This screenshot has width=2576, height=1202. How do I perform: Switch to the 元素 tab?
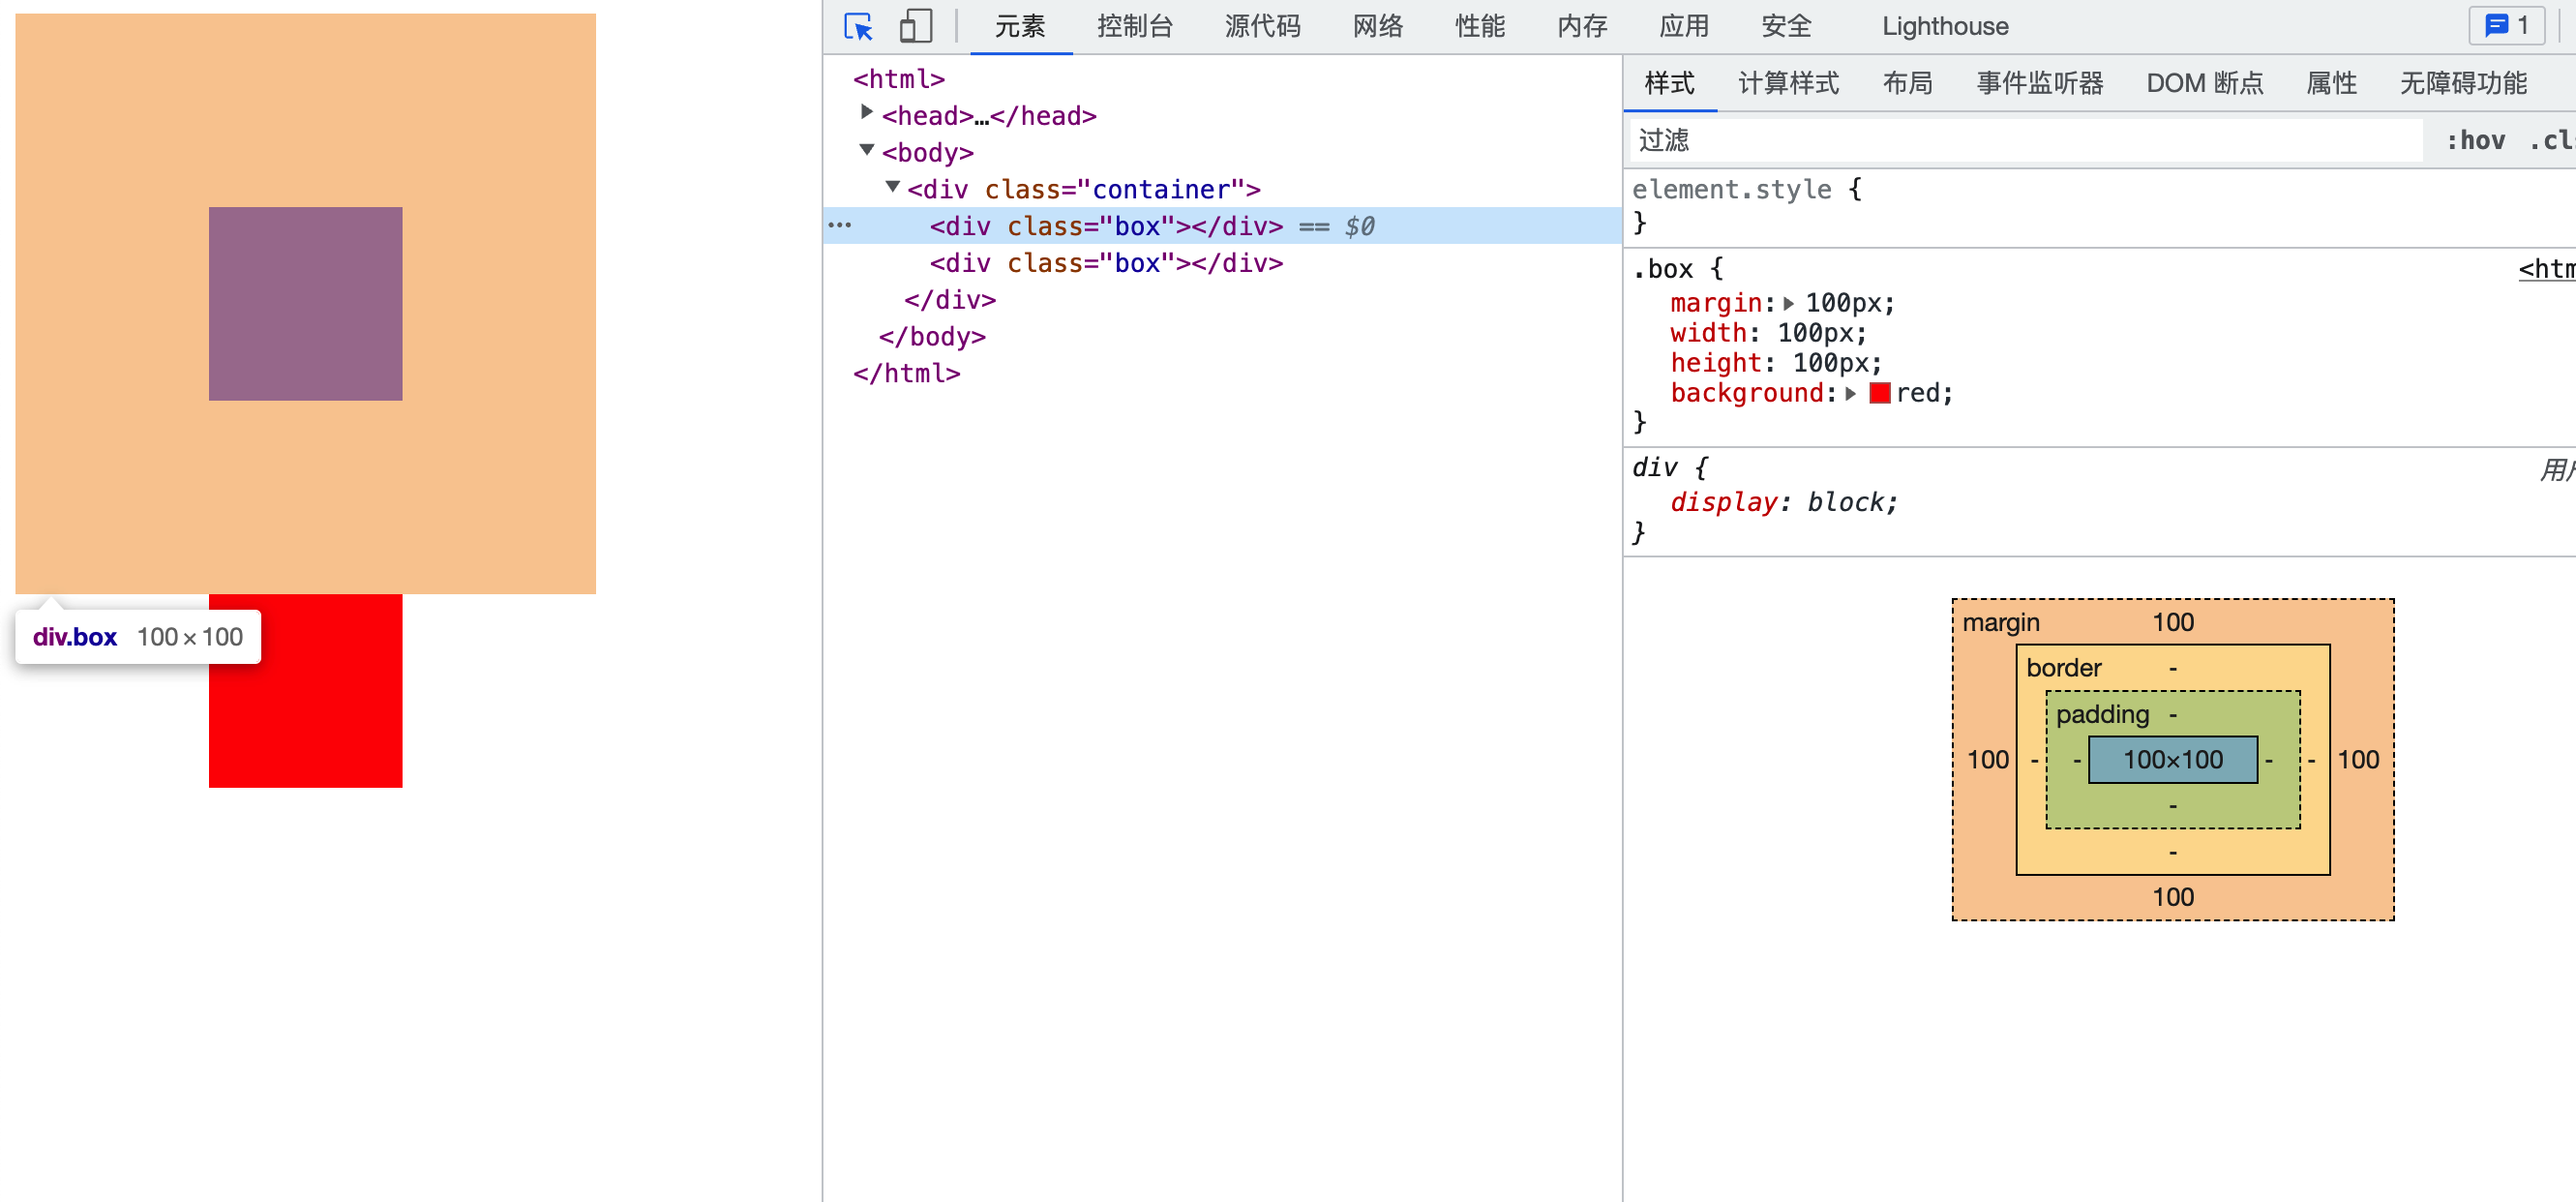coord(1020,26)
